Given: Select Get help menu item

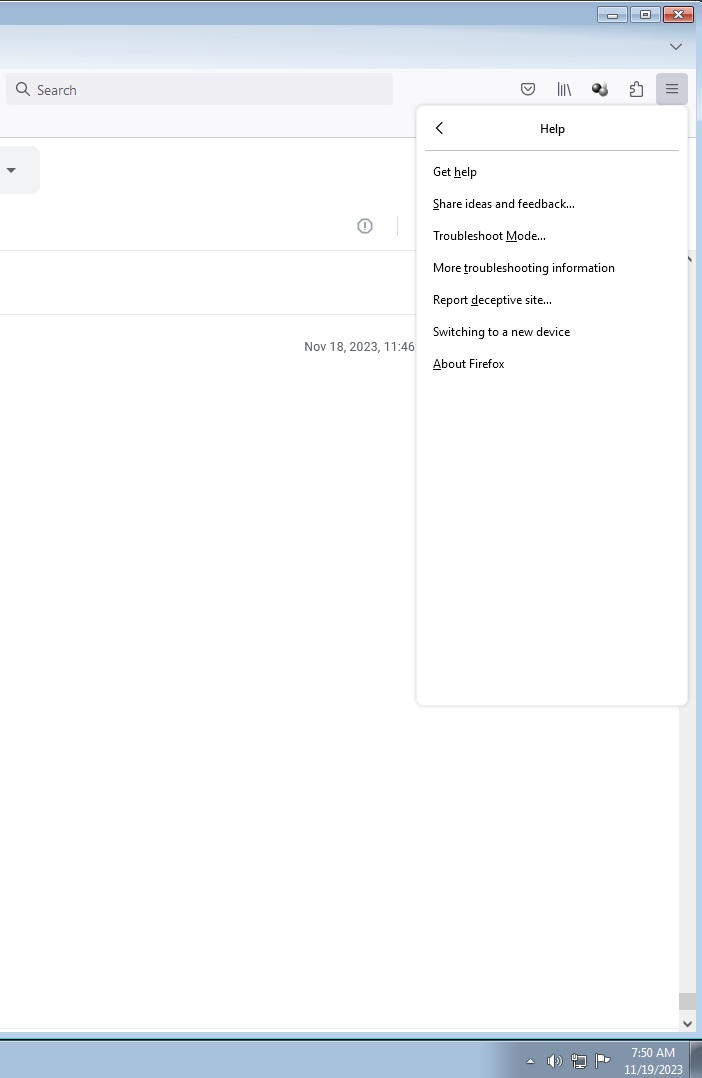Looking at the screenshot, I should 551,172.
